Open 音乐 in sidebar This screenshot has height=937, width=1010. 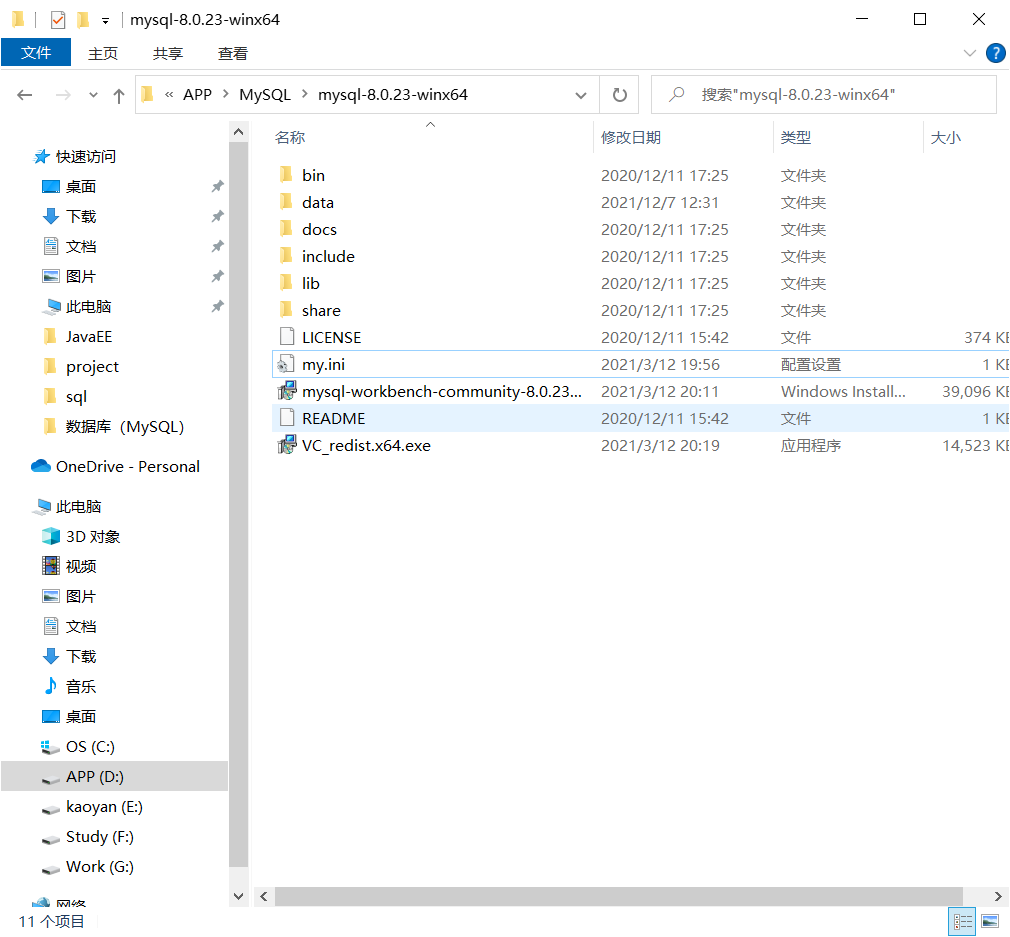81,687
